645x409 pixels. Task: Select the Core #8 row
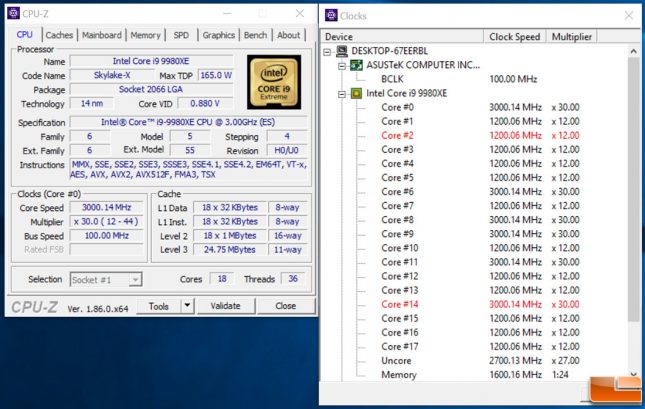pyautogui.click(x=480, y=220)
